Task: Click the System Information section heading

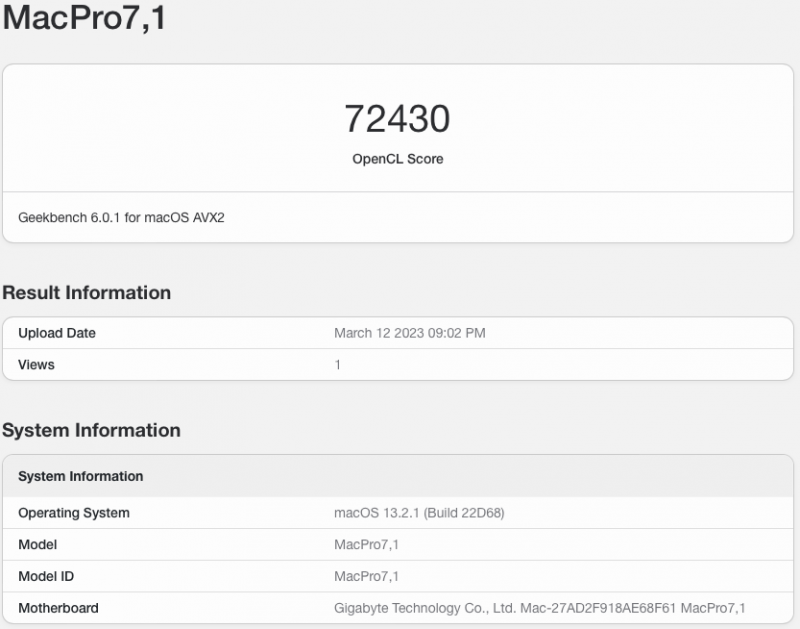Action: 94,430
